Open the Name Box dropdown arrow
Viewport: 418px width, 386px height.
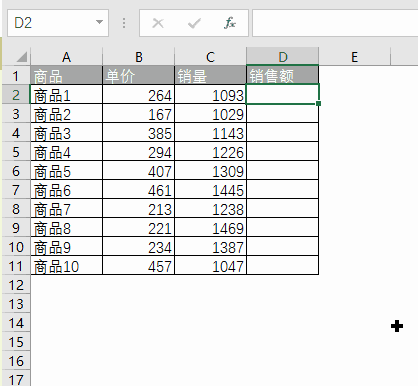coord(99,22)
